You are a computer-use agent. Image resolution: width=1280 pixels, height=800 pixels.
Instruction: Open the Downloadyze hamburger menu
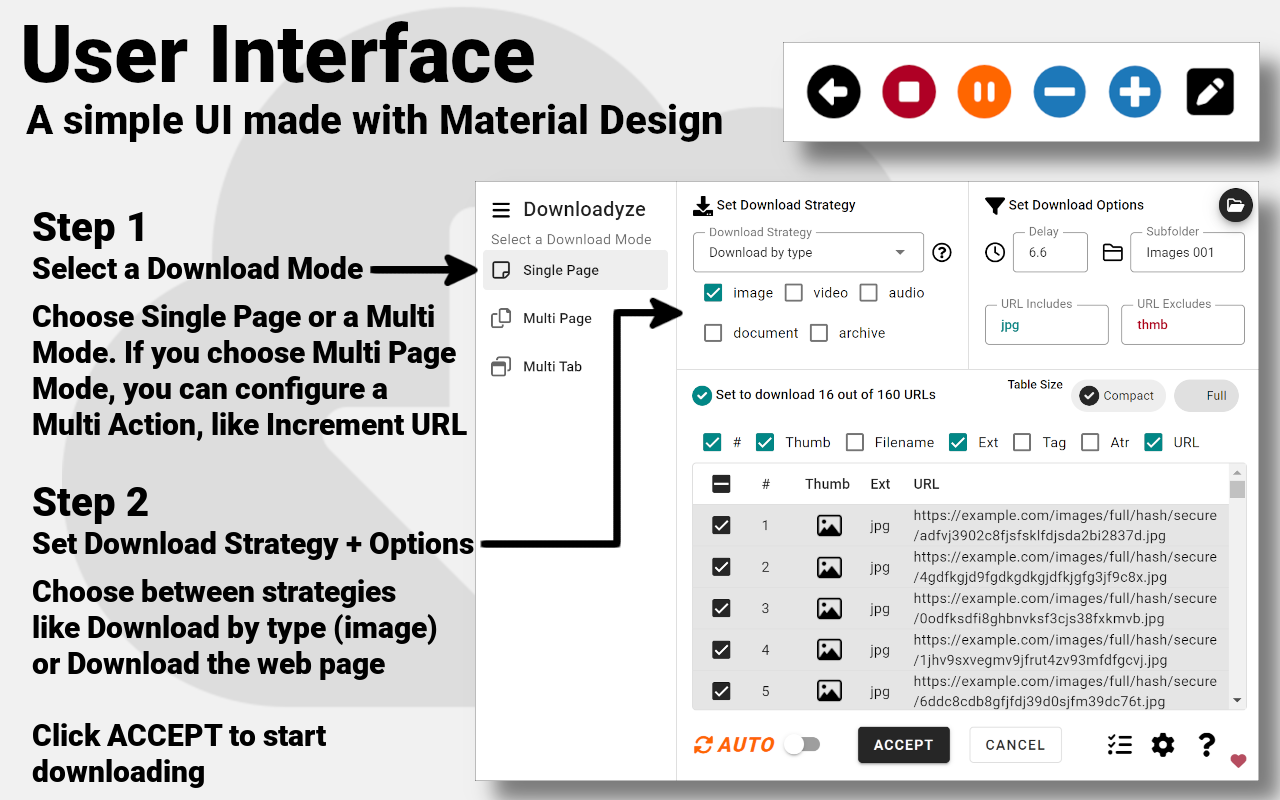[501, 210]
